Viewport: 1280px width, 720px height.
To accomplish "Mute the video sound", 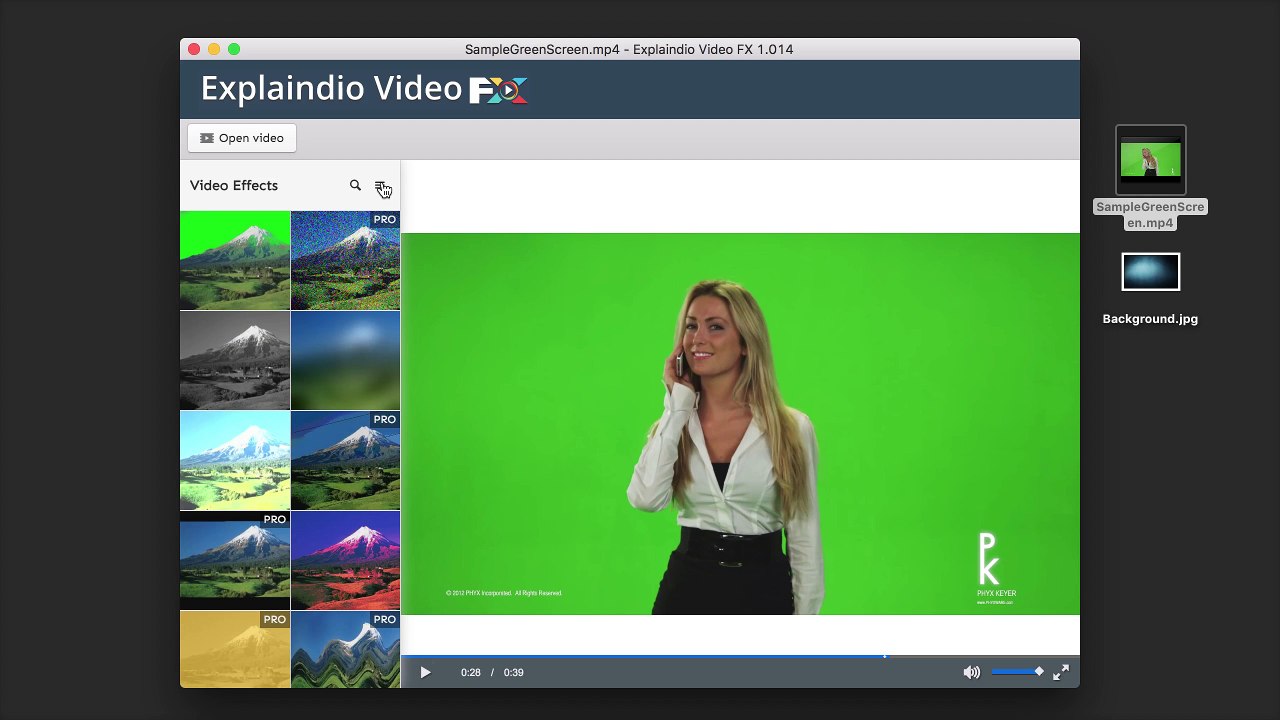I will (971, 673).
